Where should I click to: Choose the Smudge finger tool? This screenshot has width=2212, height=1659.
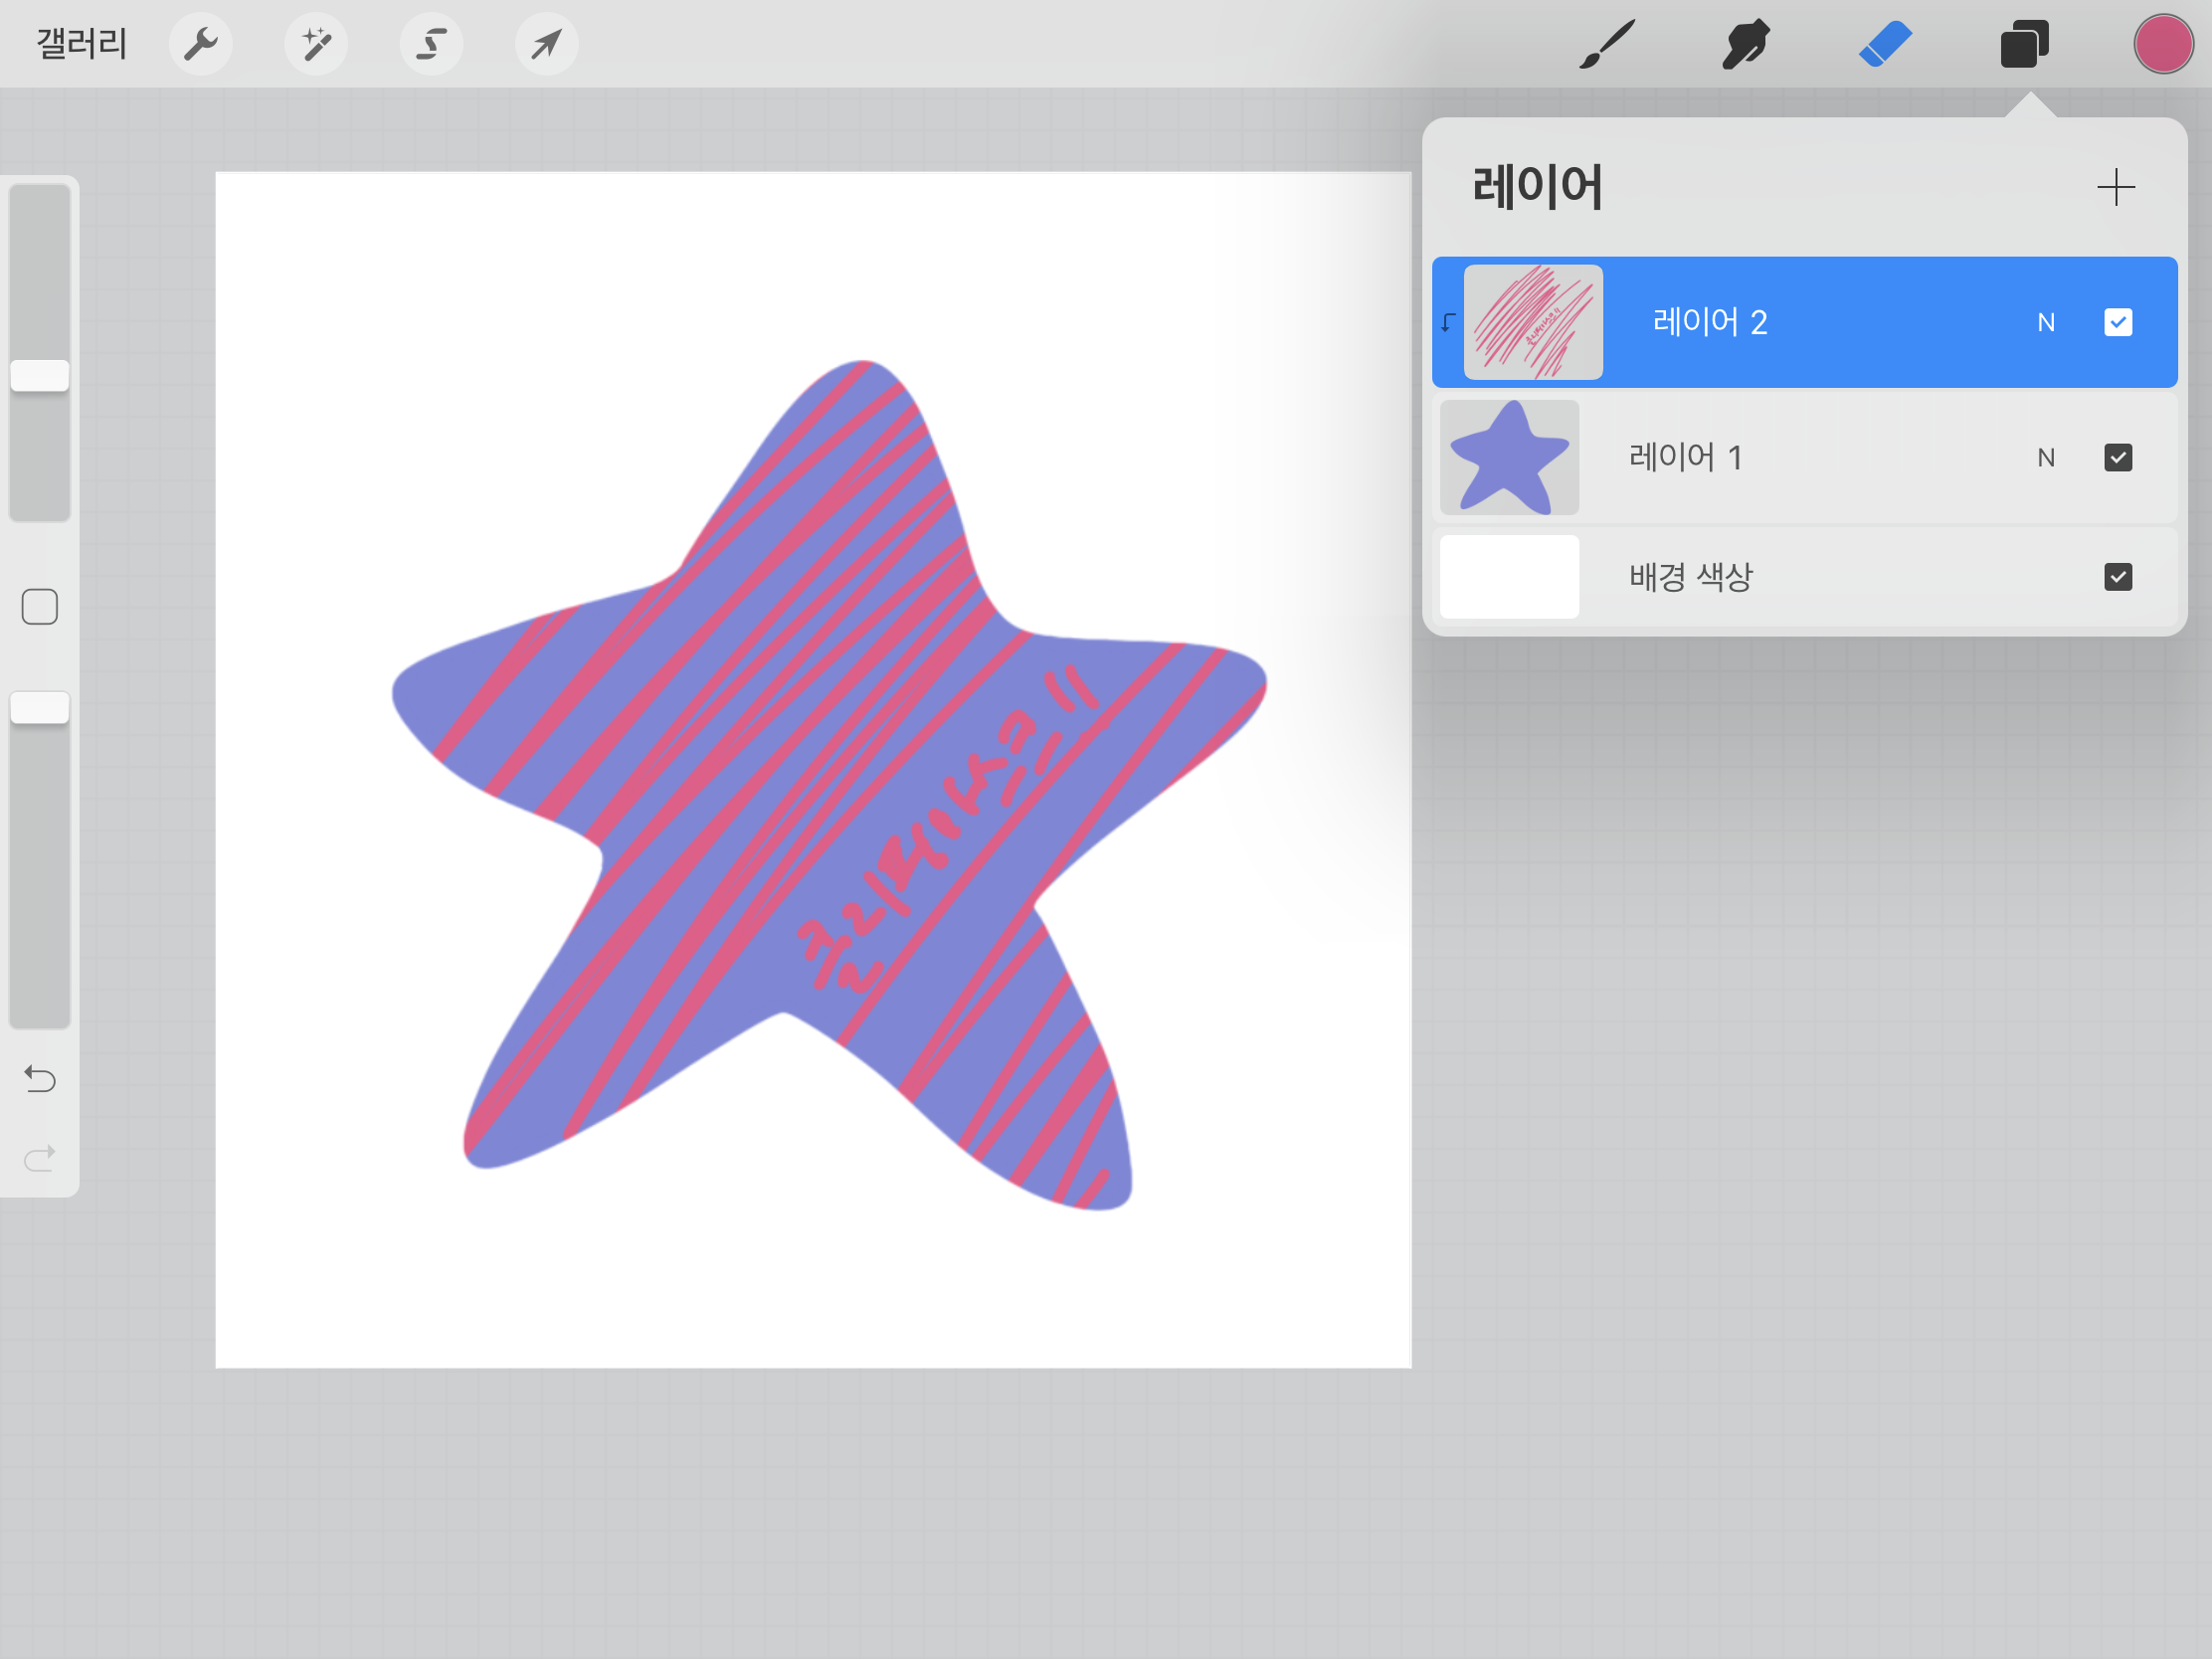[1746, 44]
